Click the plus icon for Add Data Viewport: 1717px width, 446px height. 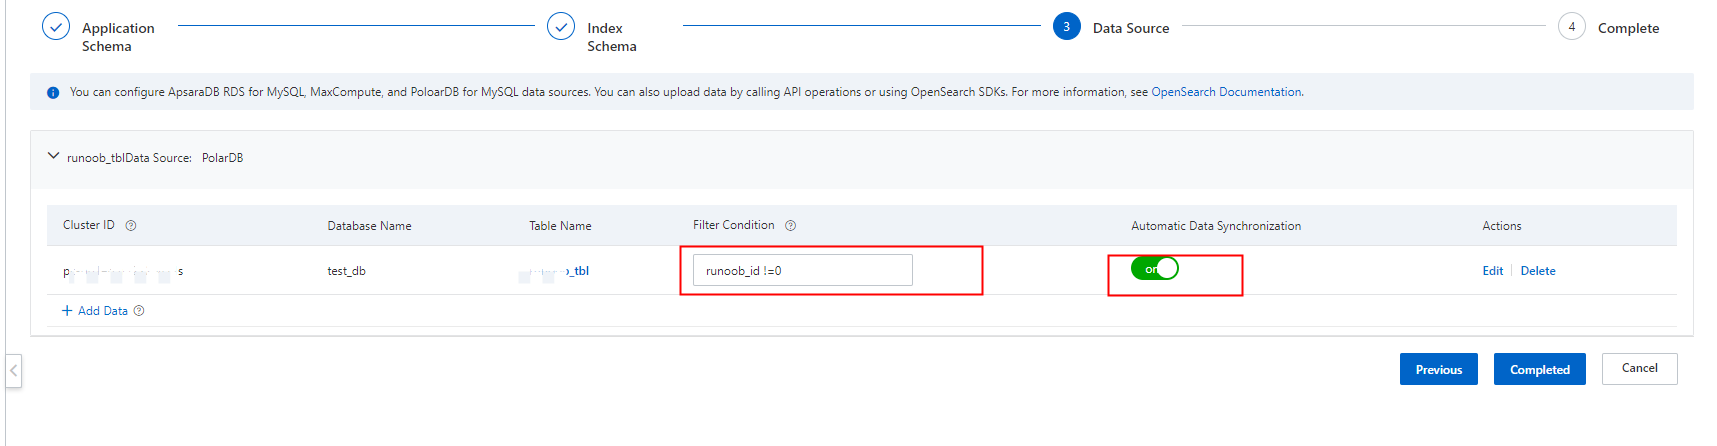[x=67, y=311]
